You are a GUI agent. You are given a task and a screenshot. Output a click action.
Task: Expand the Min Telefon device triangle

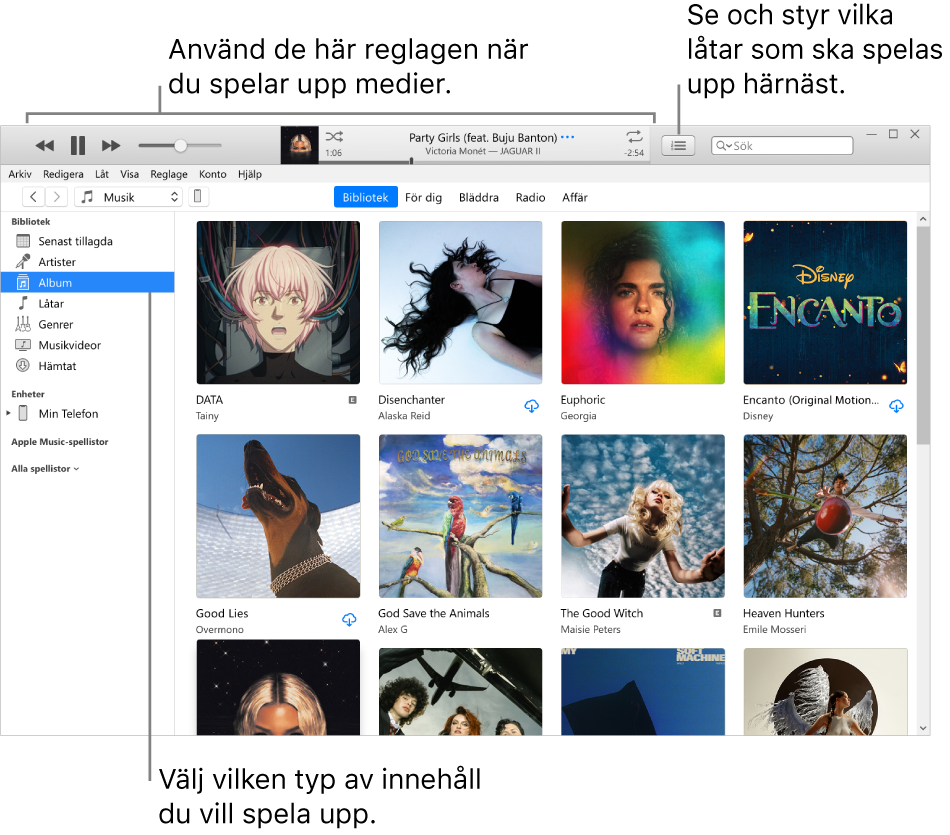[x=8, y=413]
